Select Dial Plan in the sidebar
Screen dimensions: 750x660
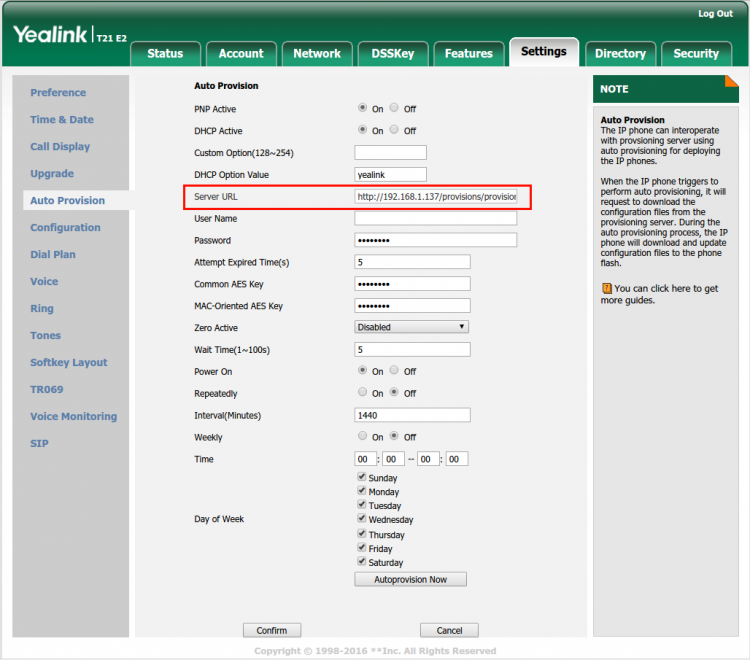53,254
